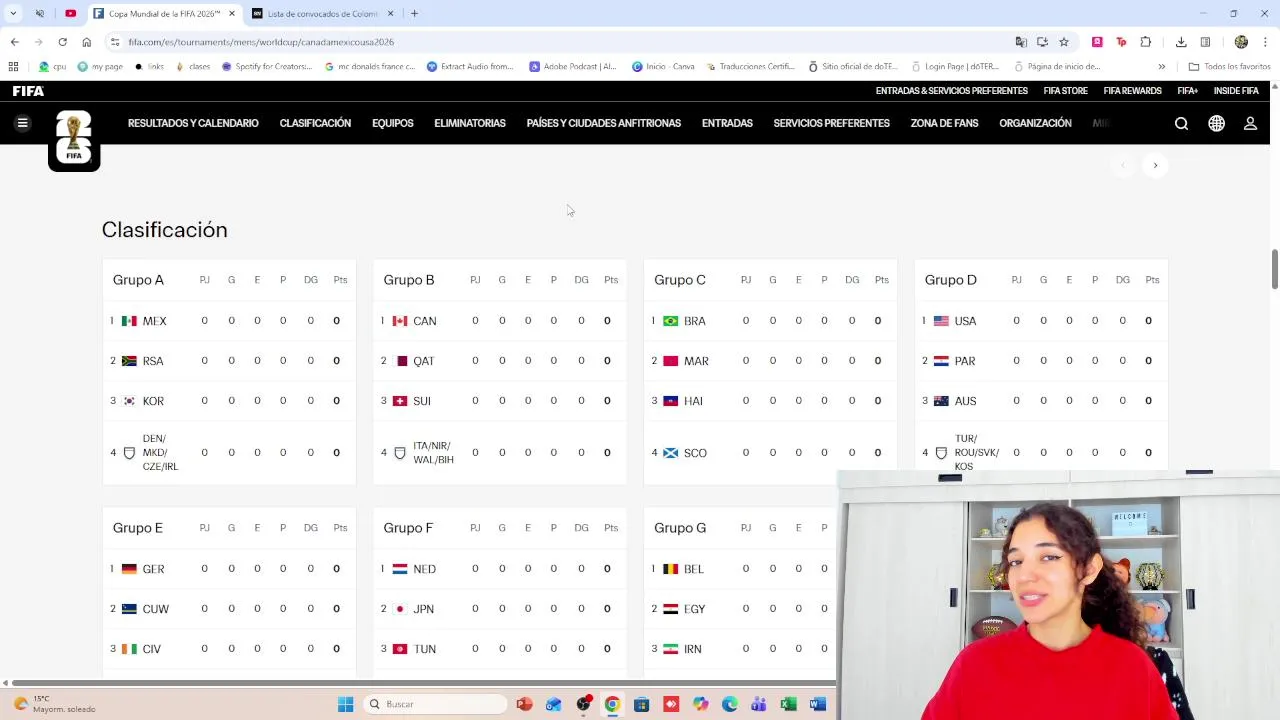
Task: Select team SCO in Grupo C
Action: tap(695, 453)
